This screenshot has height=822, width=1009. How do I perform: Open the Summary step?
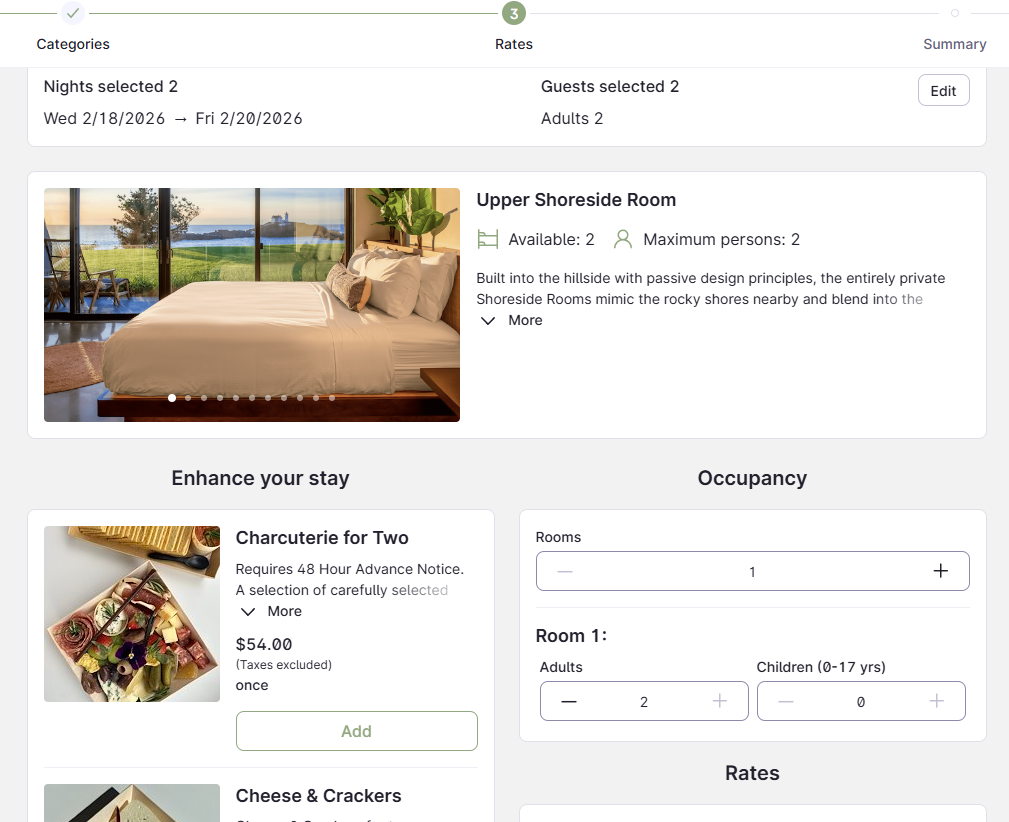click(x=954, y=44)
